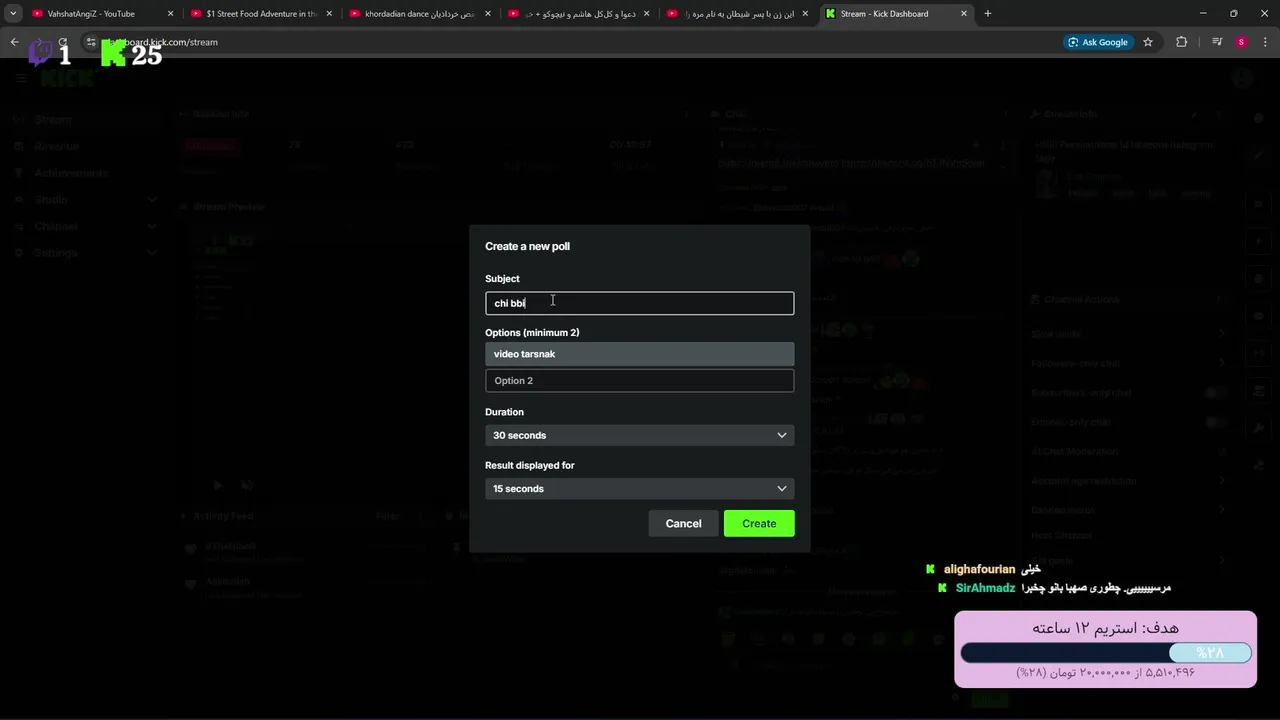Viewport: 1280px width, 720px height.
Task: Open the Followers-only chat chevron
Action: 1222,364
